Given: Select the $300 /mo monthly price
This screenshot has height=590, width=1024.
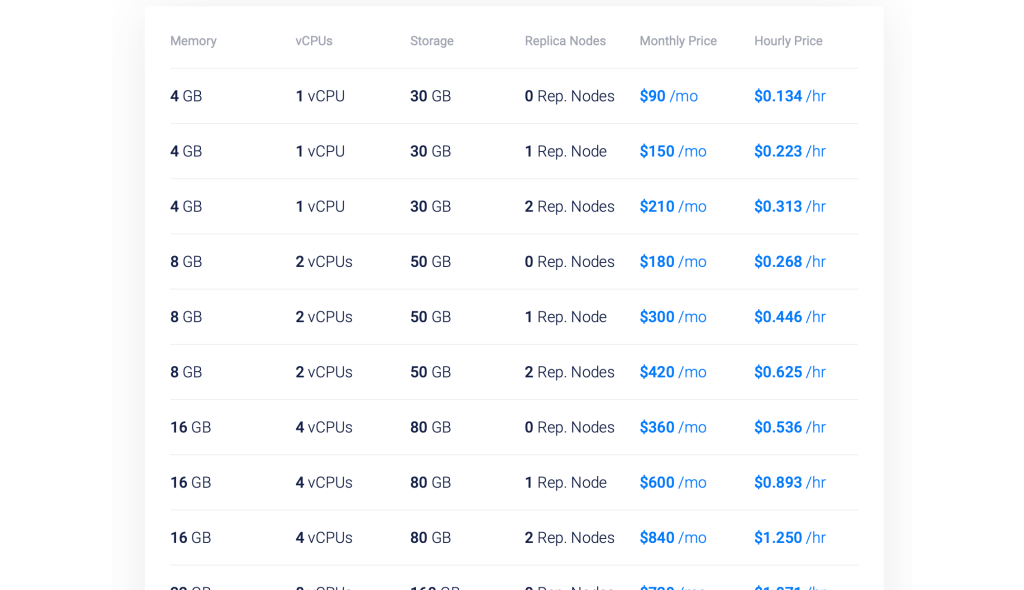Looking at the screenshot, I should click(673, 317).
